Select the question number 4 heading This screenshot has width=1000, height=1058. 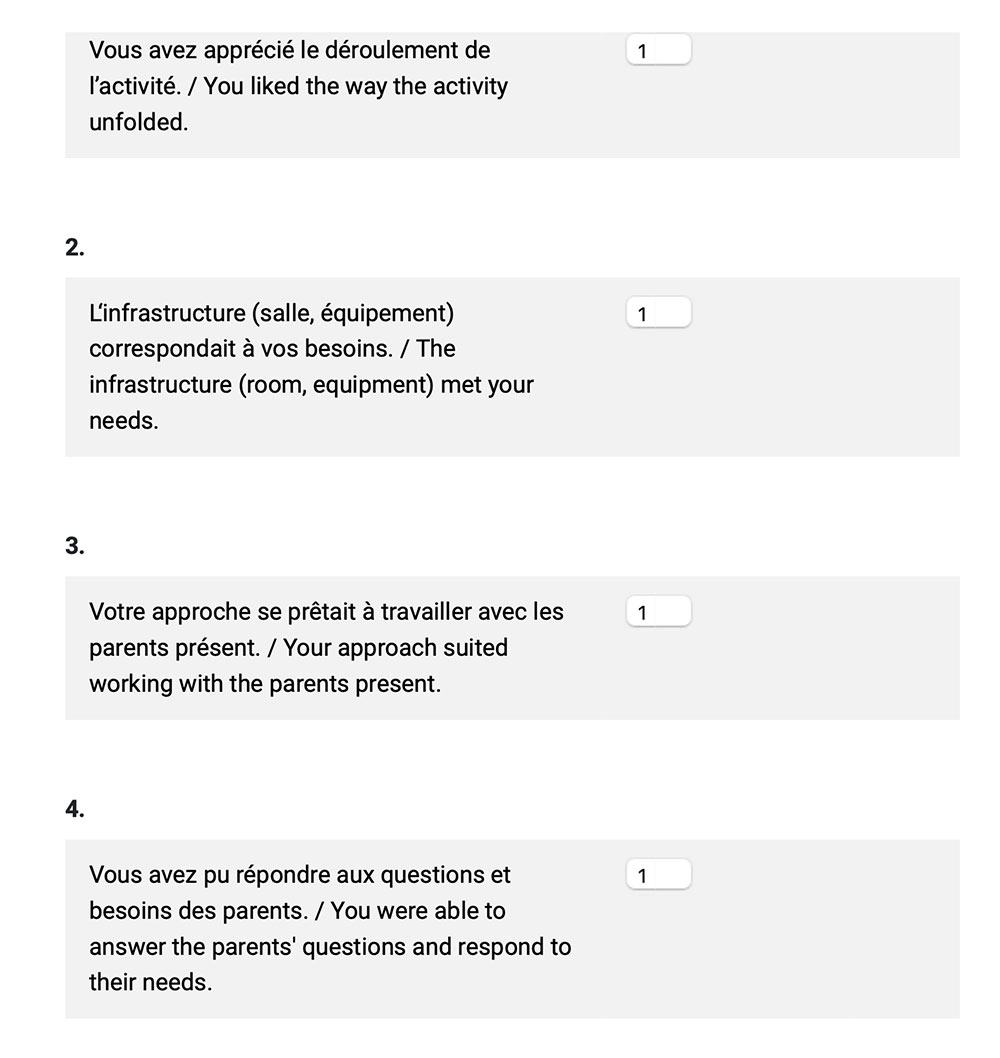click(75, 810)
